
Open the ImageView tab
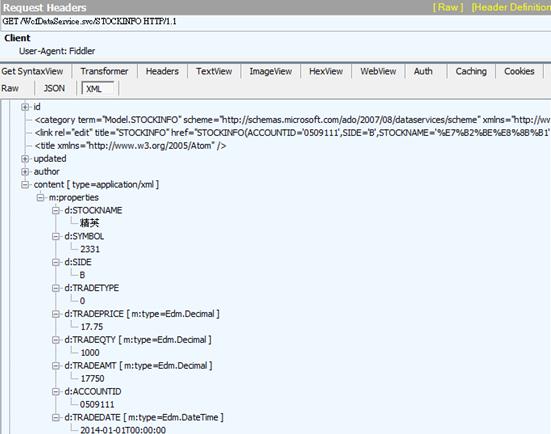pyautogui.click(x=271, y=71)
